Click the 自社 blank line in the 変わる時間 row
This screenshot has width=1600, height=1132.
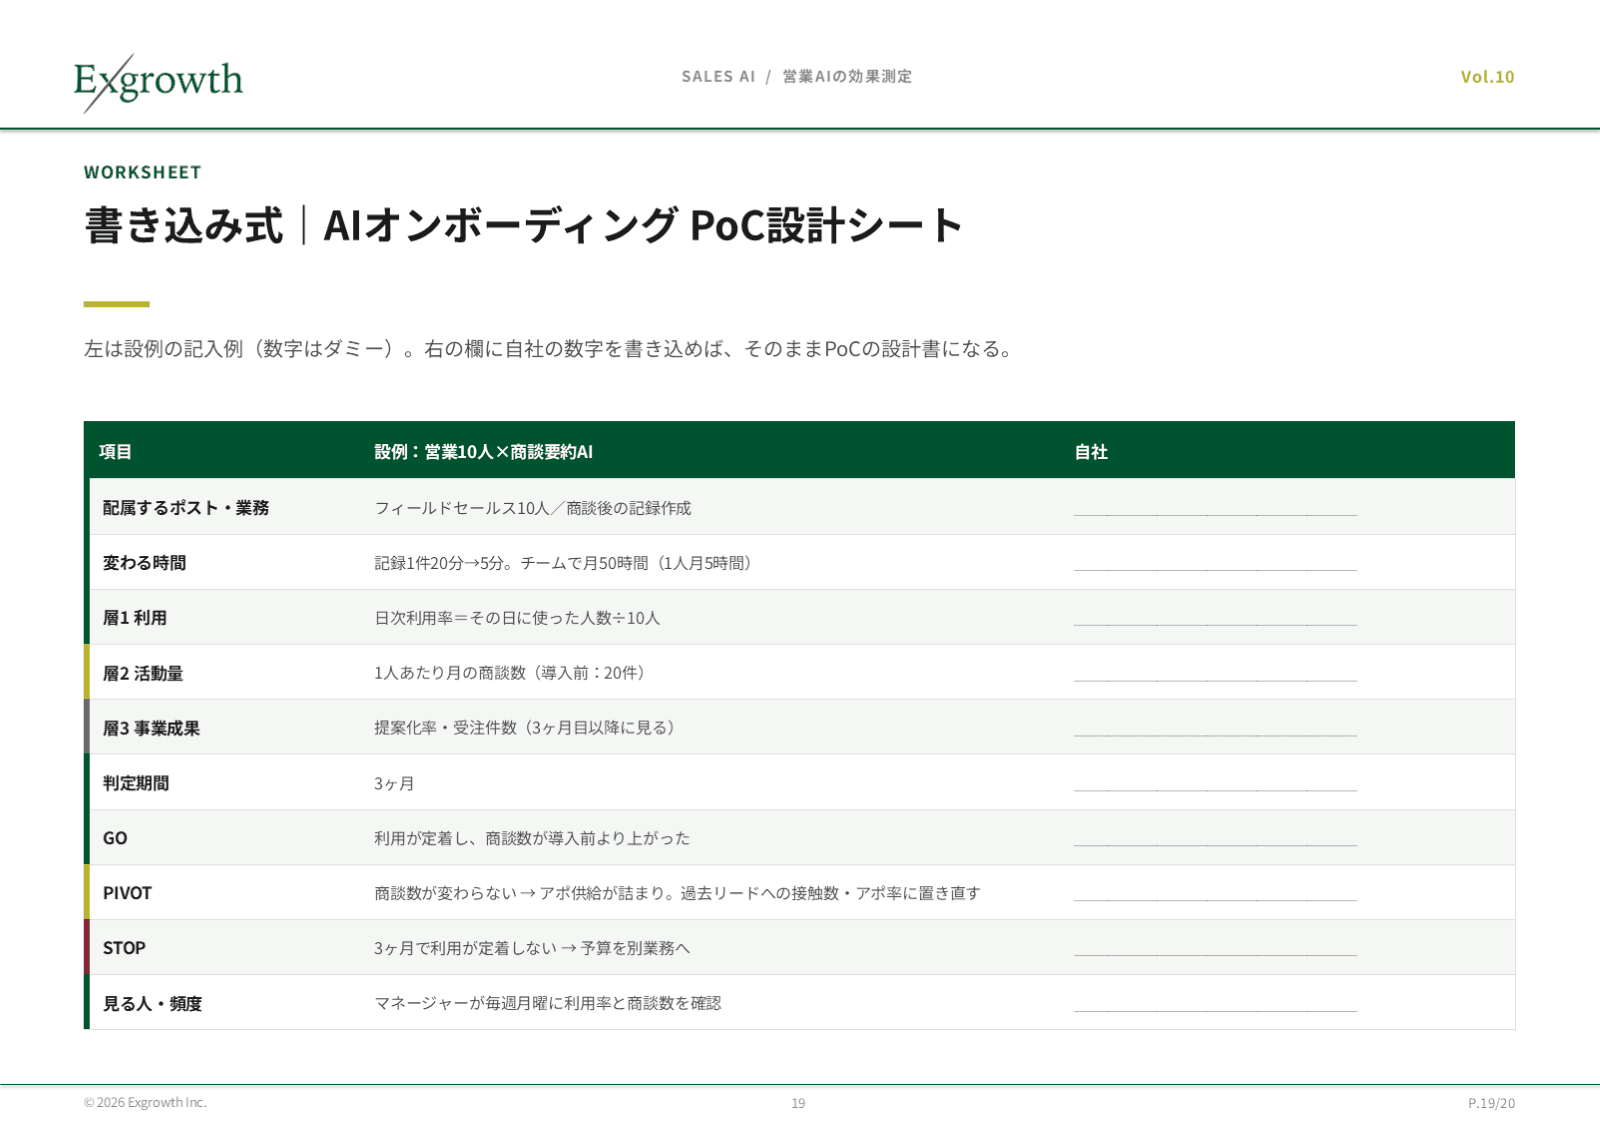tap(1215, 569)
